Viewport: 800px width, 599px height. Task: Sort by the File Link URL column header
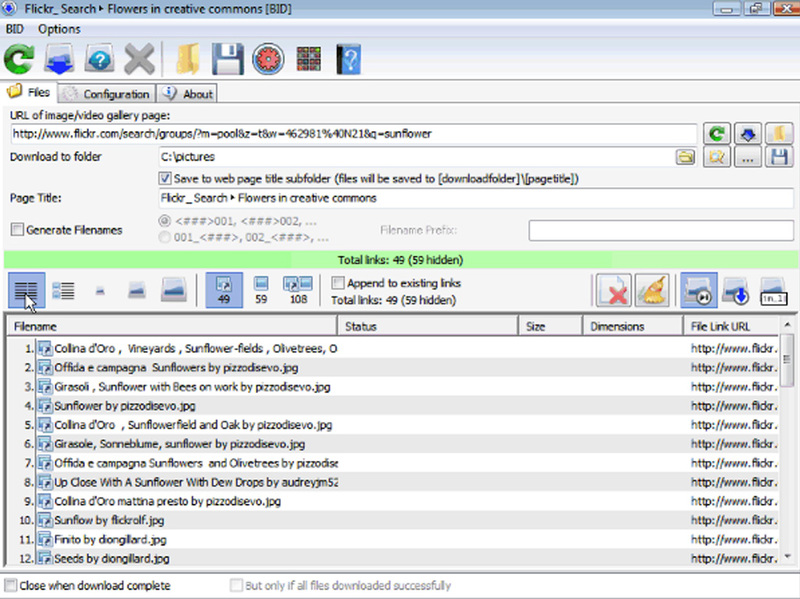click(x=731, y=327)
